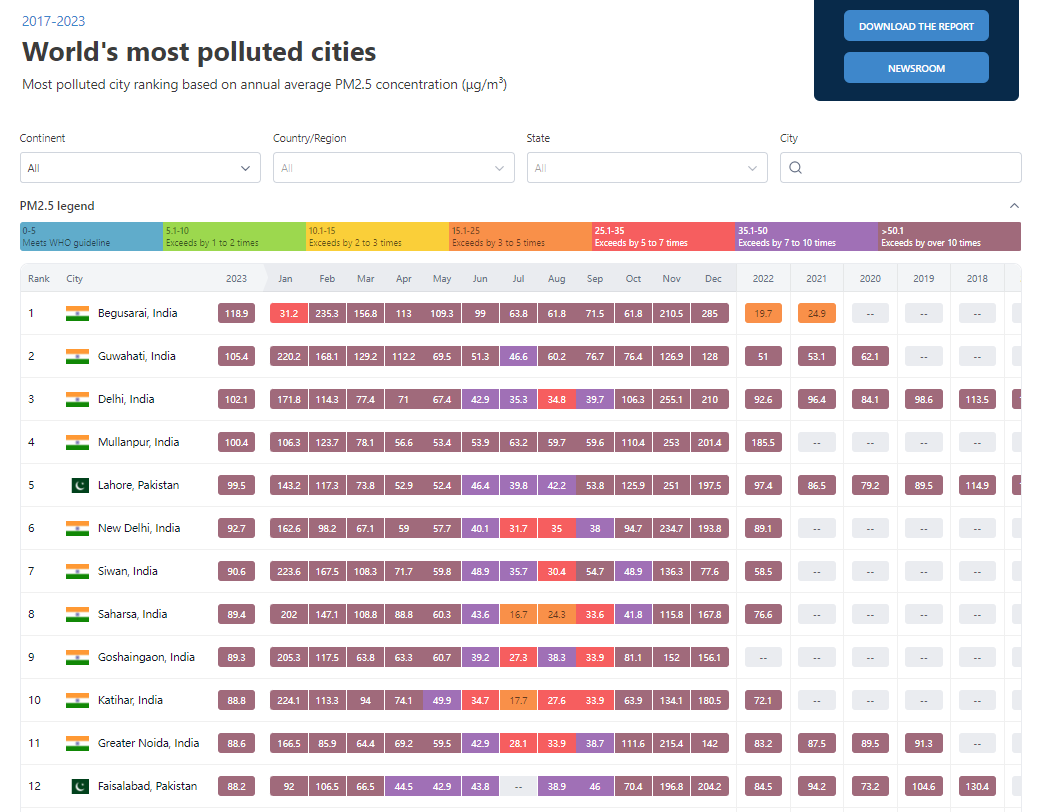
Task: Click the 2023 column header
Action: click(236, 279)
